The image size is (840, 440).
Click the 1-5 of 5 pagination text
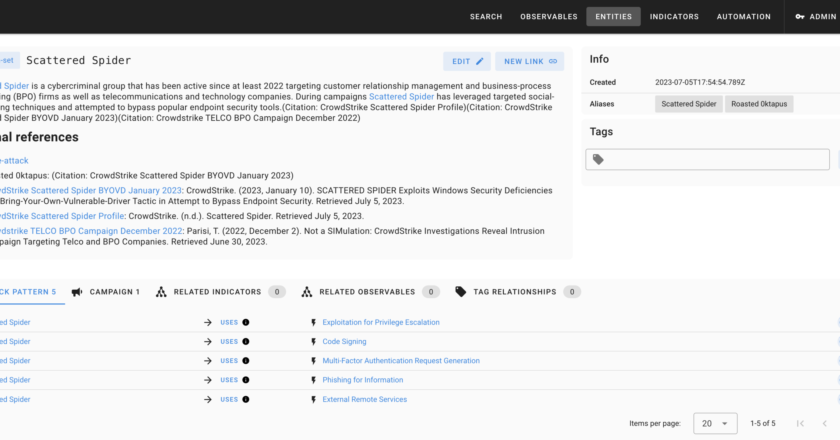(x=763, y=423)
